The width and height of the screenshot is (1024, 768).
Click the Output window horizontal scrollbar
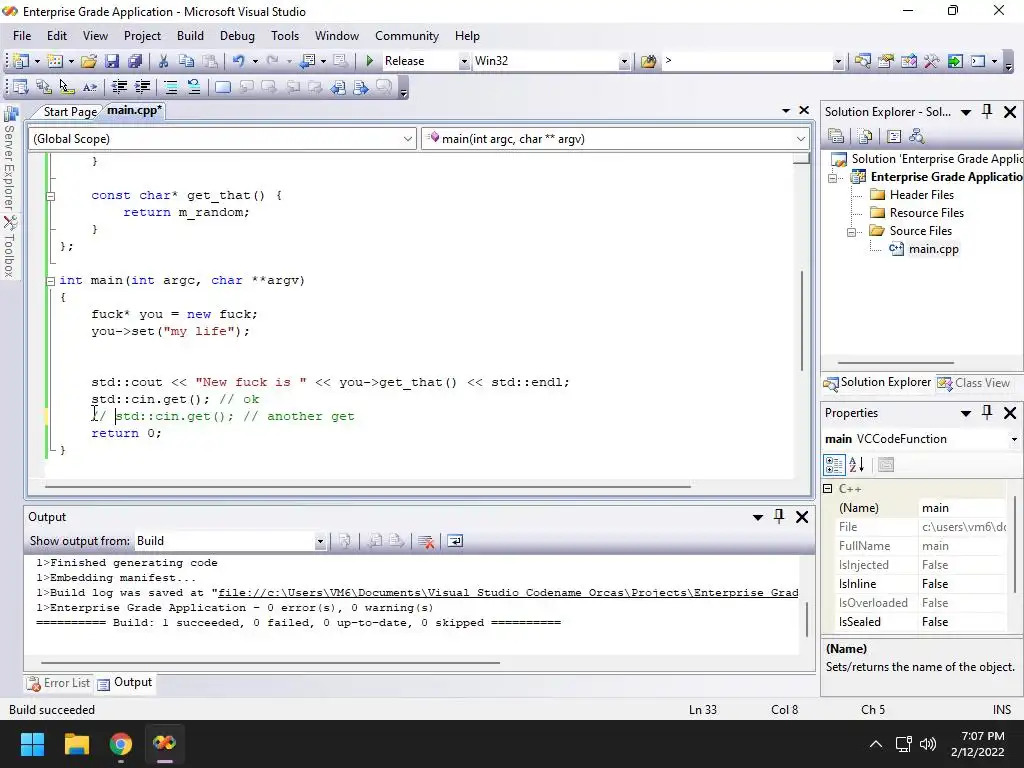[270, 663]
